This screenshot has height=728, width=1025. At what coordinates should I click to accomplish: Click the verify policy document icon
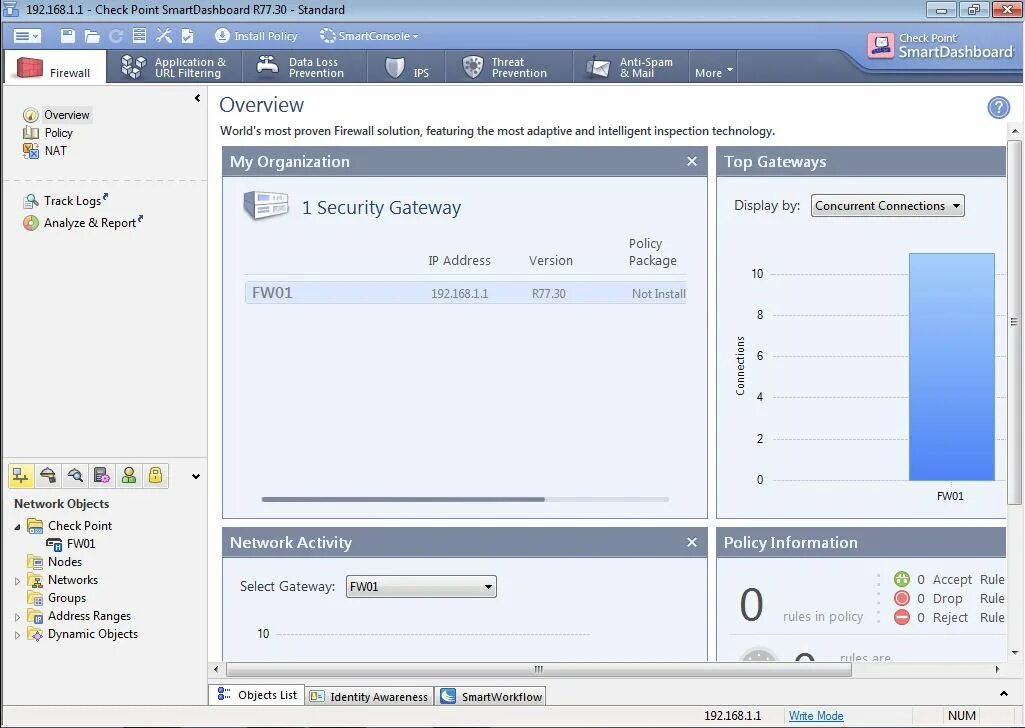tap(187, 36)
